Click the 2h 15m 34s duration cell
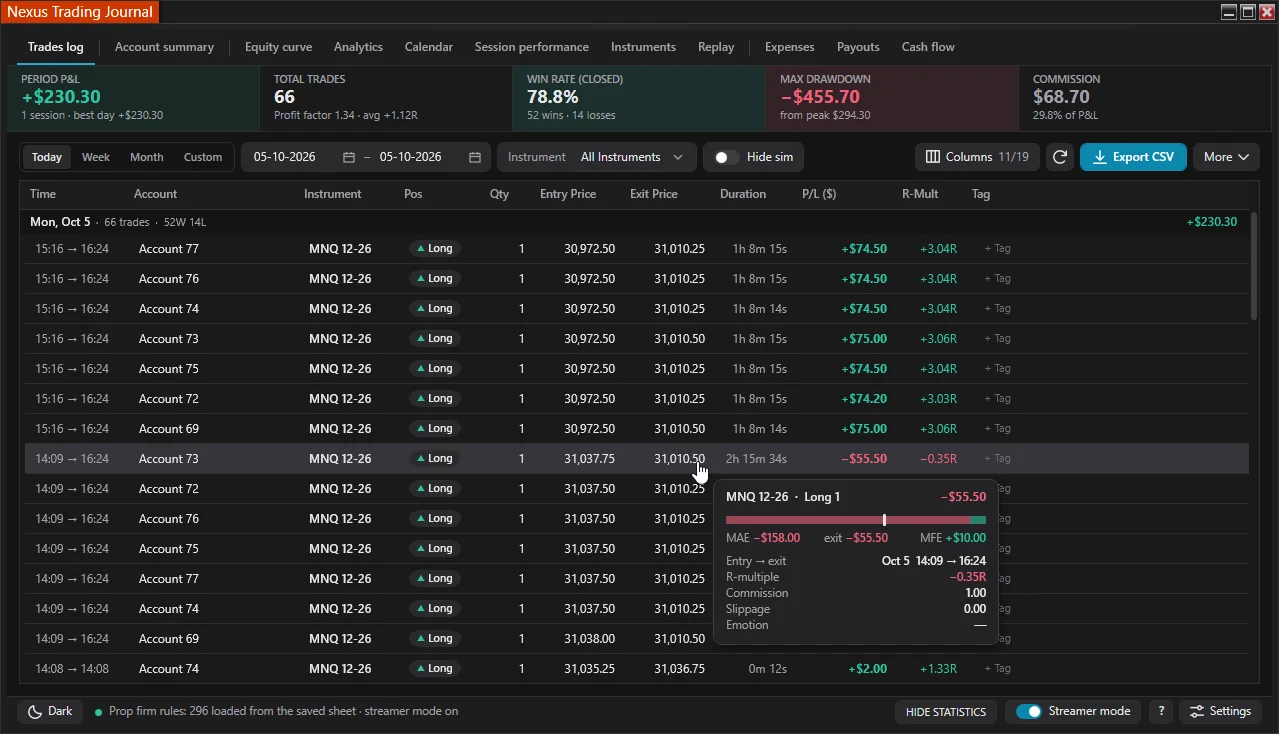Image resolution: width=1279 pixels, height=734 pixels. point(756,458)
